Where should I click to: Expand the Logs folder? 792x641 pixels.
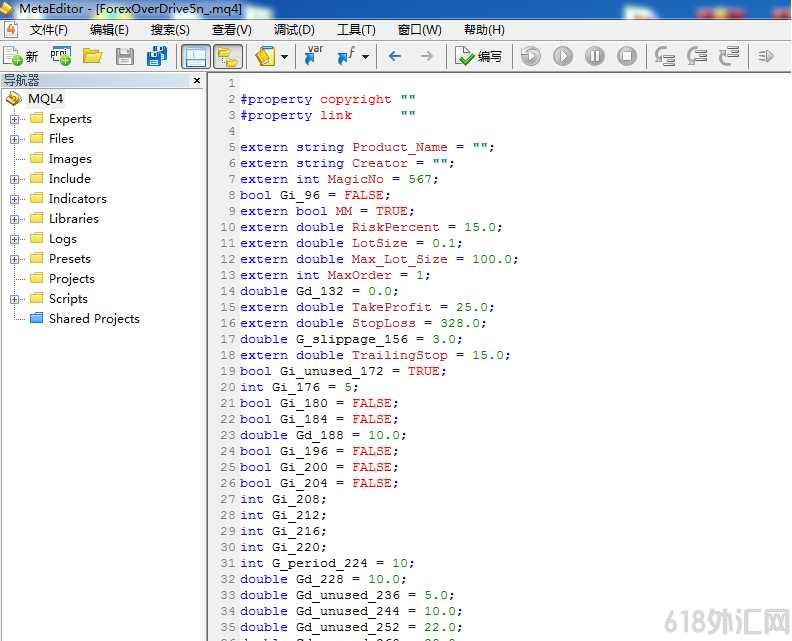14,239
